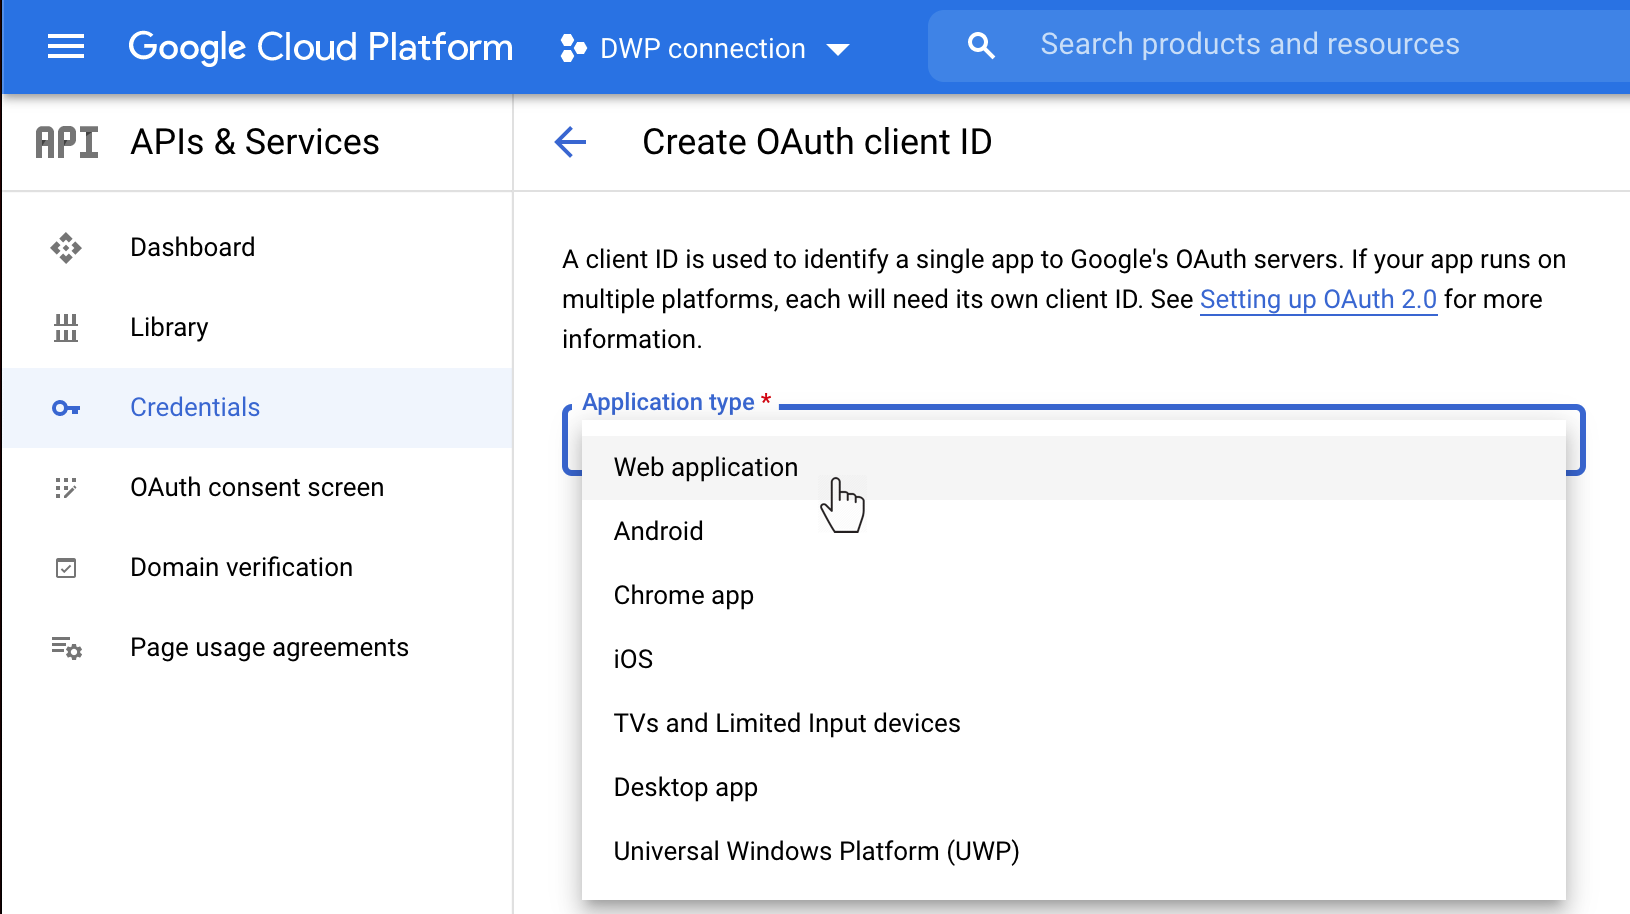Click the search products and resources field
The image size is (1630, 914).
coord(1250,44)
